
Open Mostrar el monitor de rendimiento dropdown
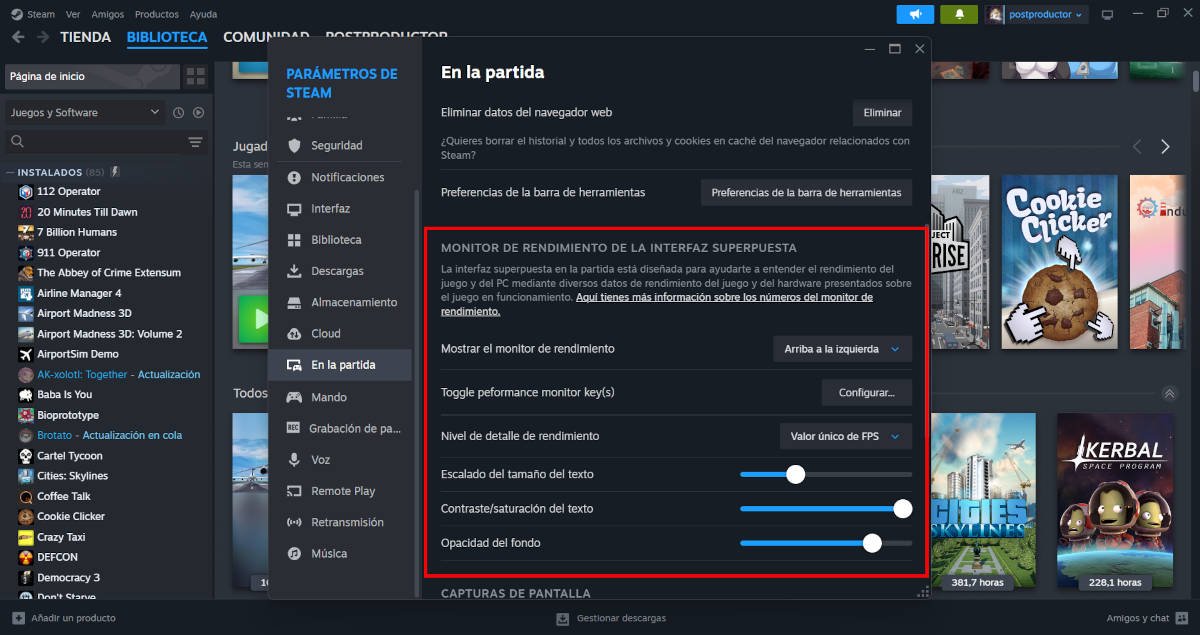click(x=842, y=349)
